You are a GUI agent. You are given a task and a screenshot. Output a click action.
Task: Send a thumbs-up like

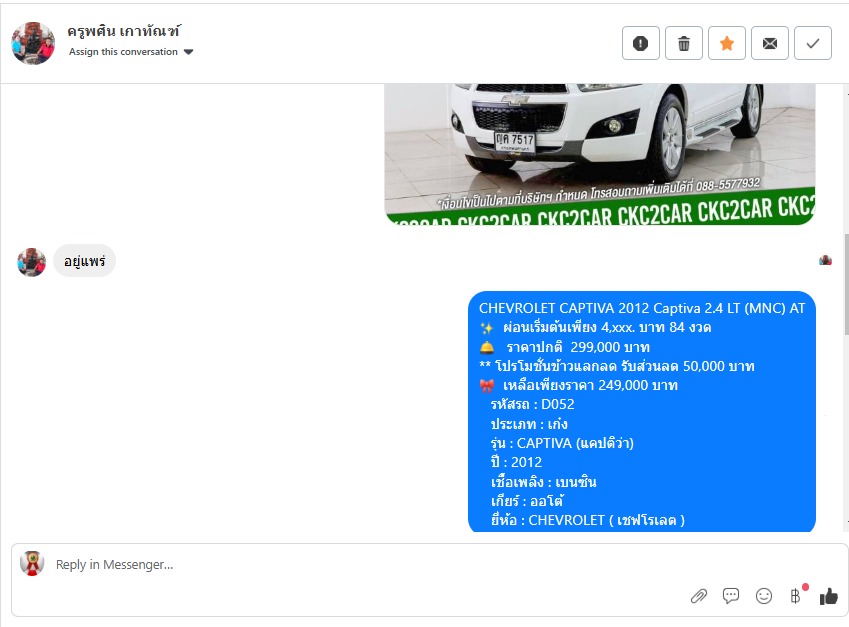[828, 596]
